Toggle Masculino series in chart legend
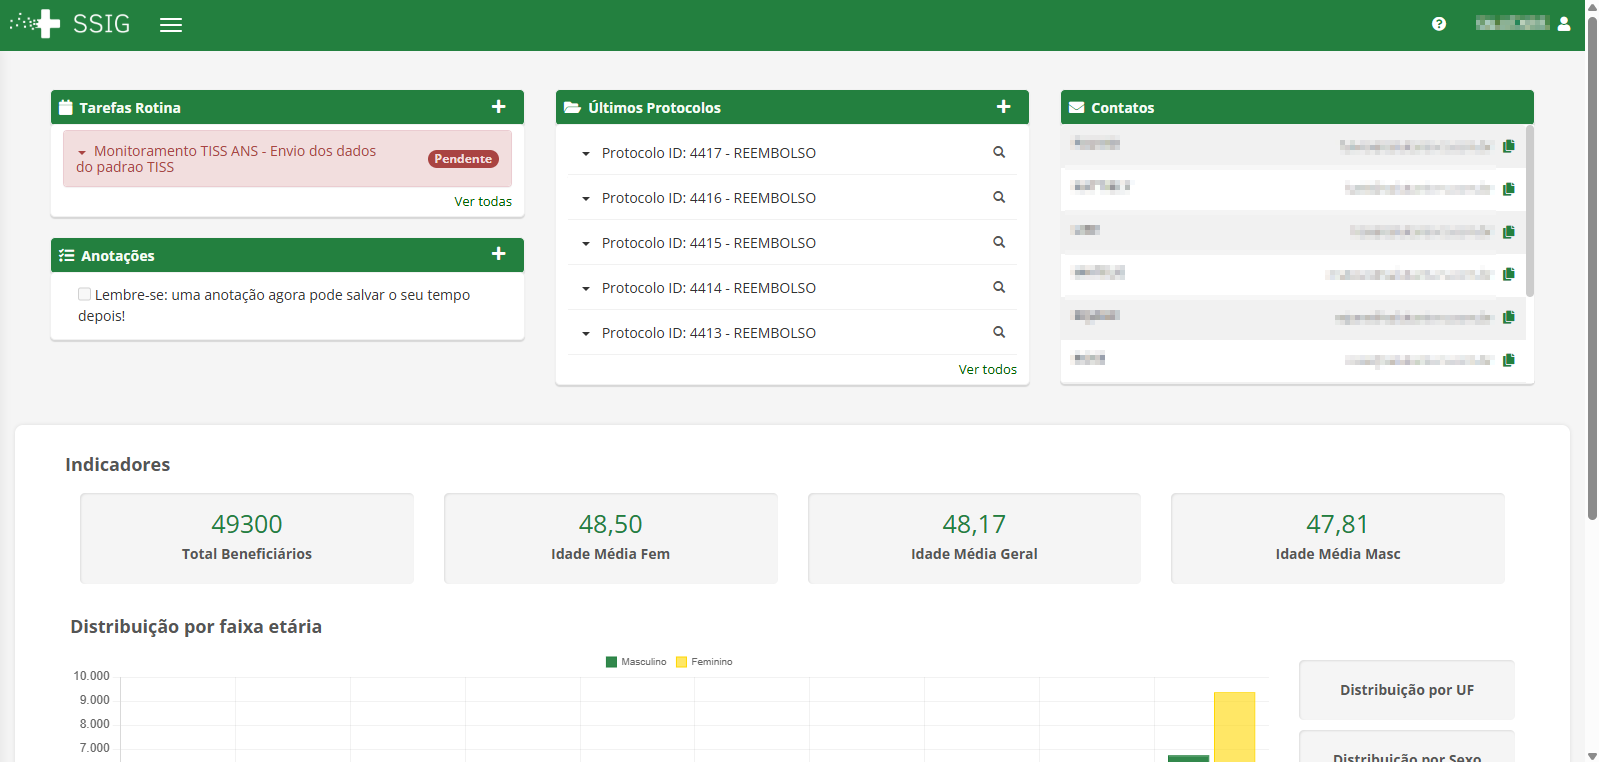This screenshot has height=762, width=1599. tap(636, 662)
